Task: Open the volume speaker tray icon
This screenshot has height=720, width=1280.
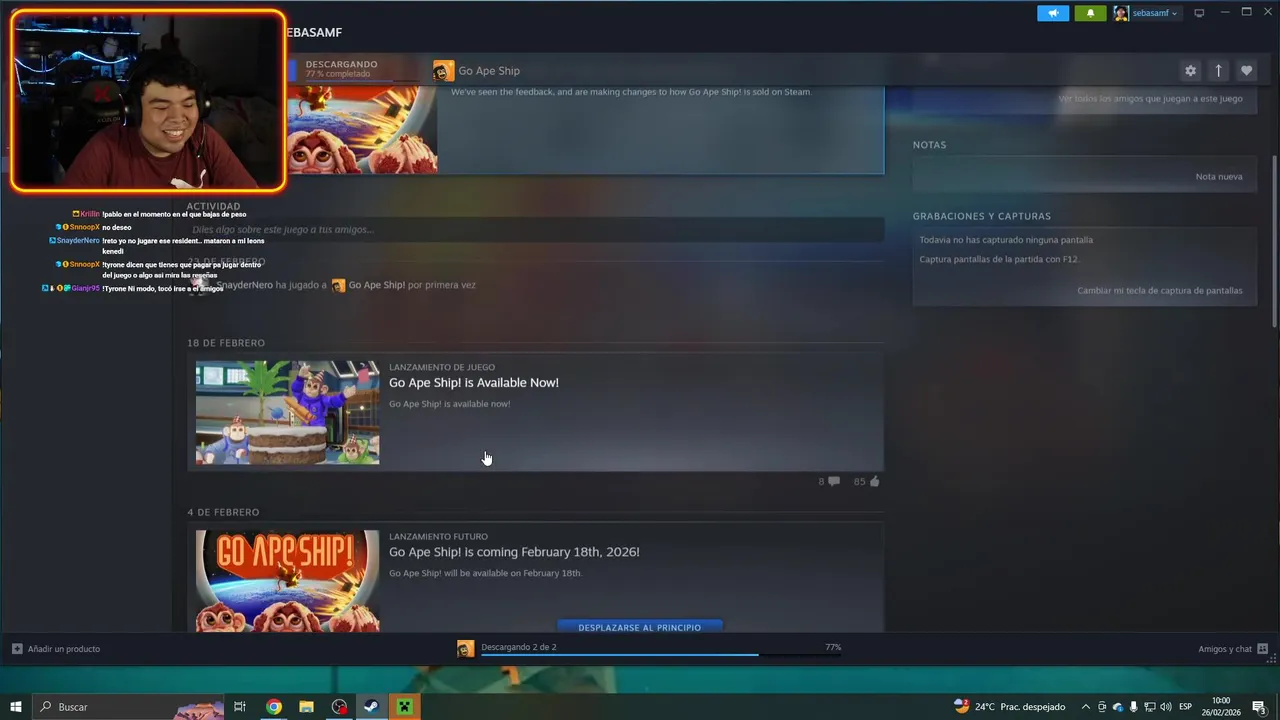Action: 1165,707
